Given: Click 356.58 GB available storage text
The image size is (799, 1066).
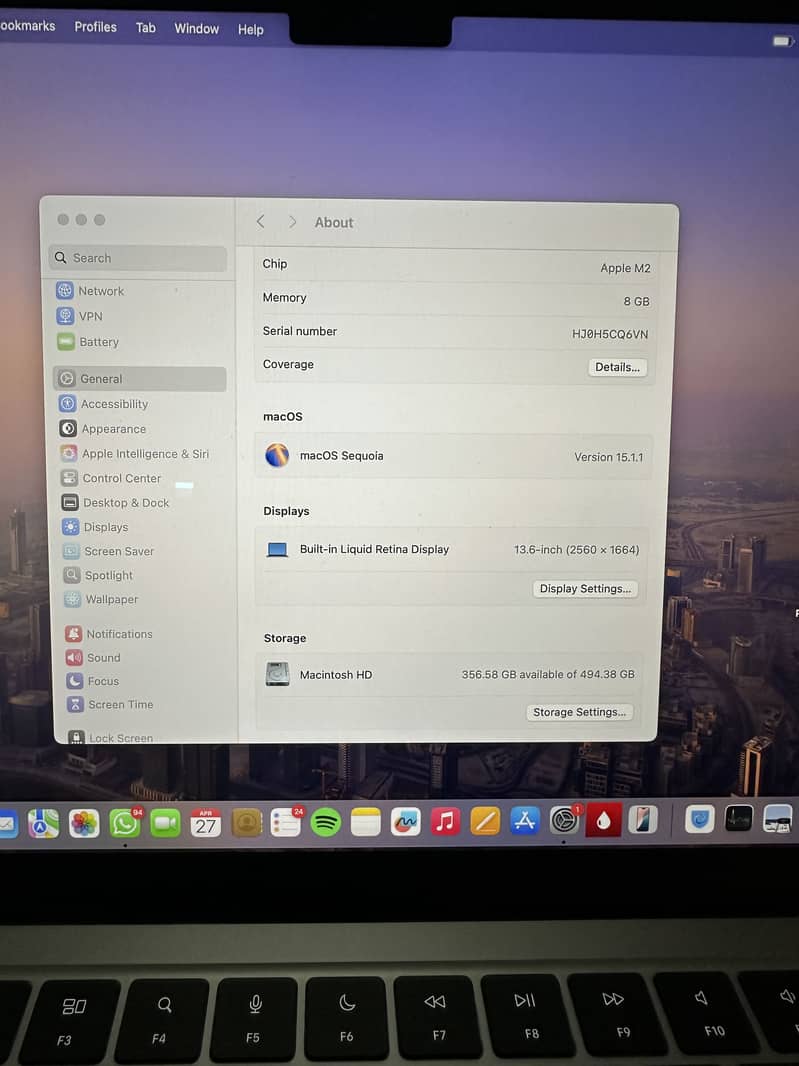Looking at the screenshot, I should point(548,674).
